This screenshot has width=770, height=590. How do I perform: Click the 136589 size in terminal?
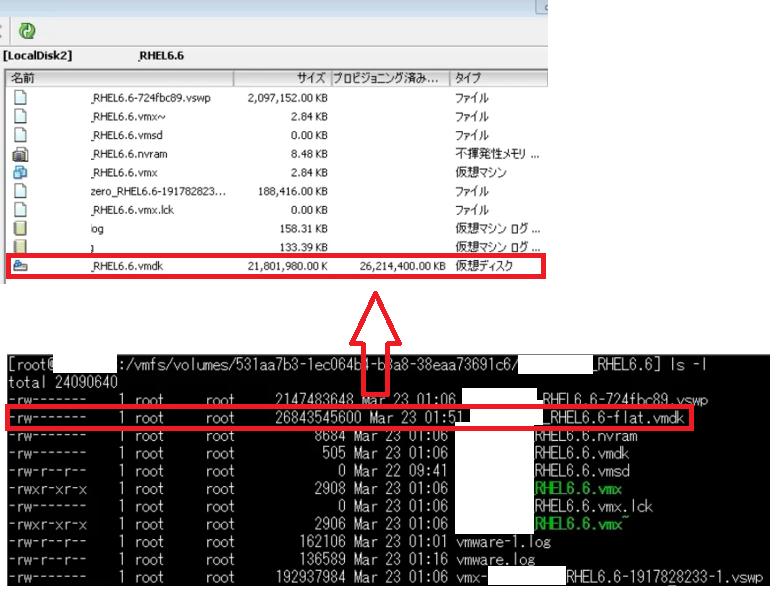(x=322, y=560)
